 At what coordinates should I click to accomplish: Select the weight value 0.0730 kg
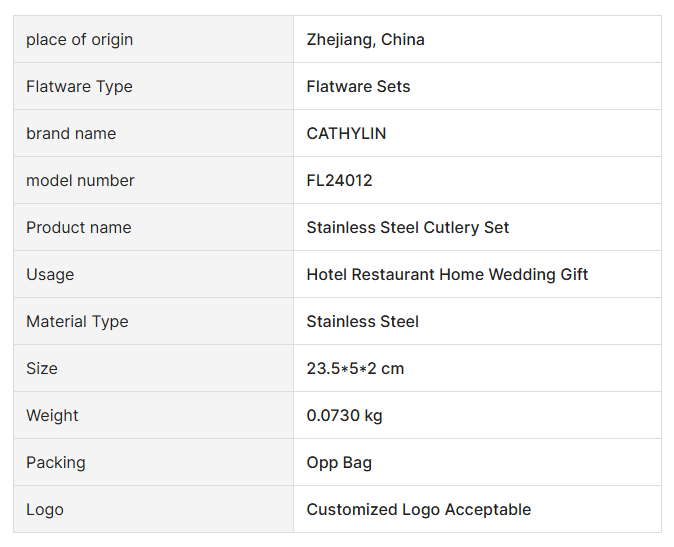click(x=344, y=416)
